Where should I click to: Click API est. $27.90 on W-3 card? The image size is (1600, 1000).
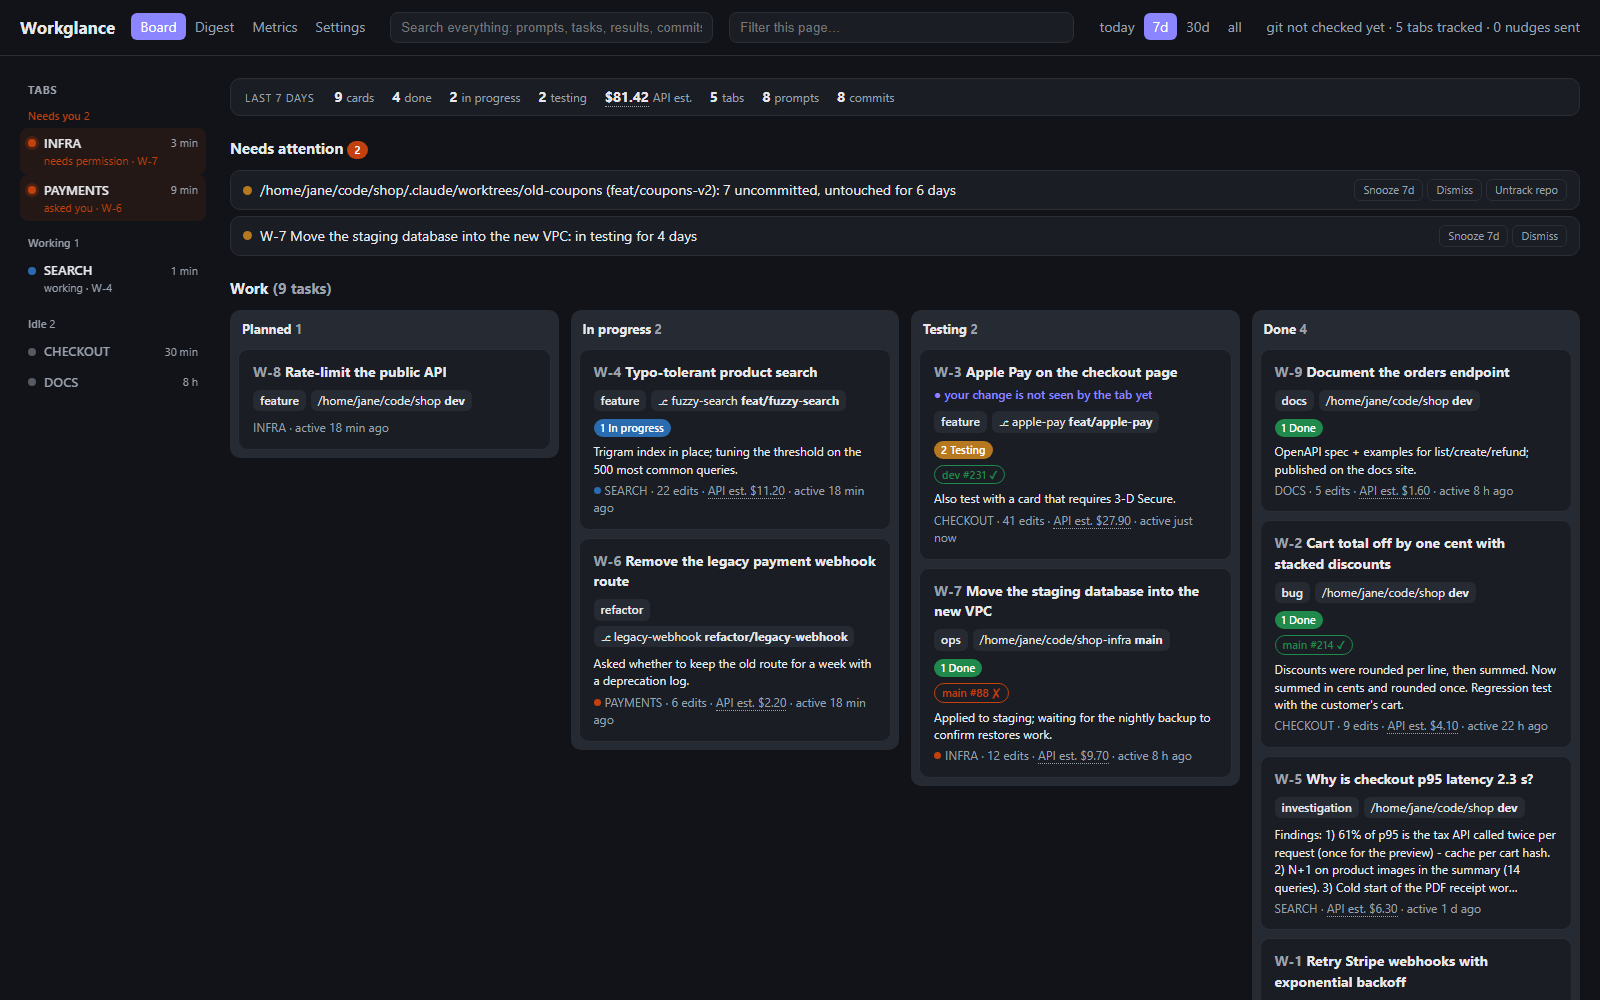click(x=1092, y=521)
